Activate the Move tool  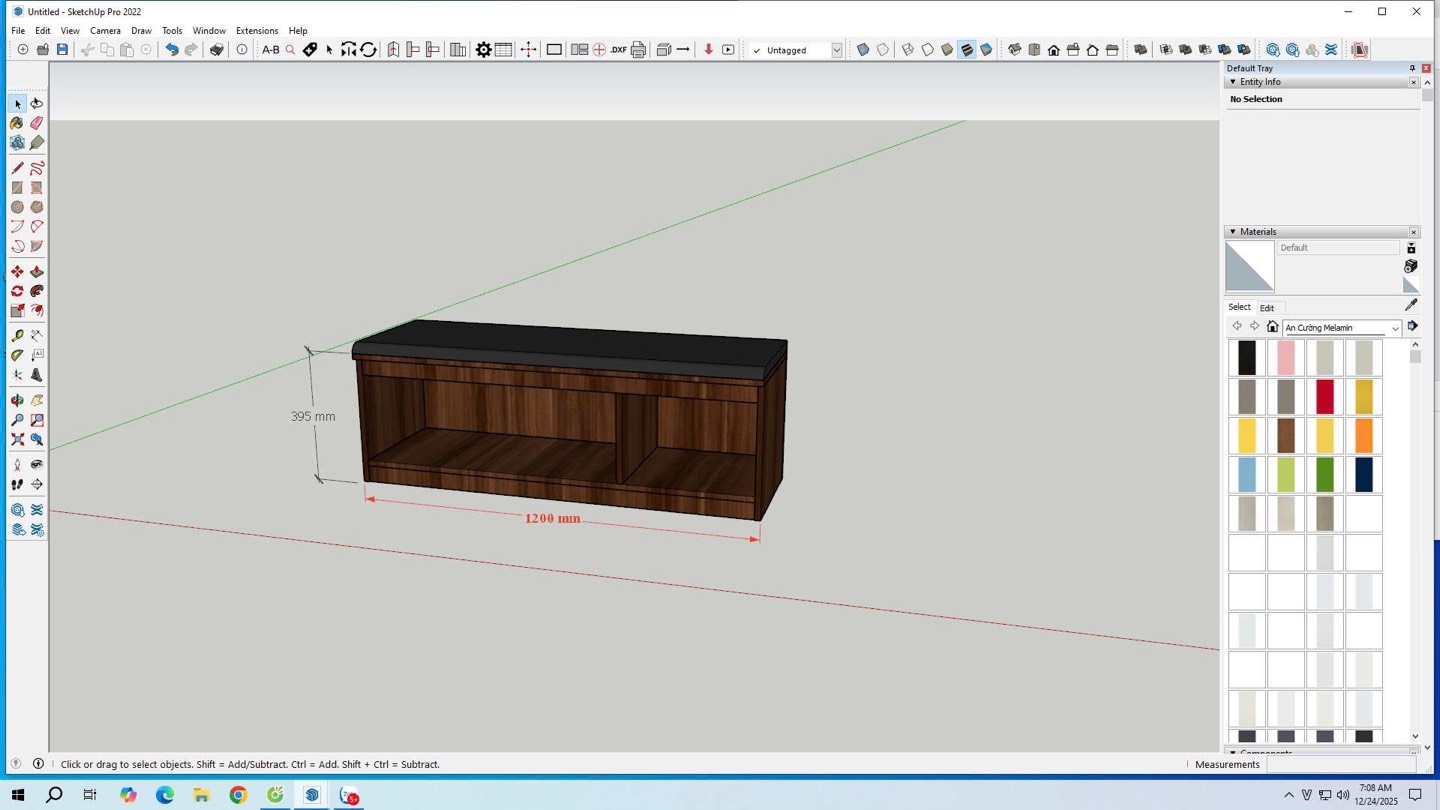click(x=17, y=272)
